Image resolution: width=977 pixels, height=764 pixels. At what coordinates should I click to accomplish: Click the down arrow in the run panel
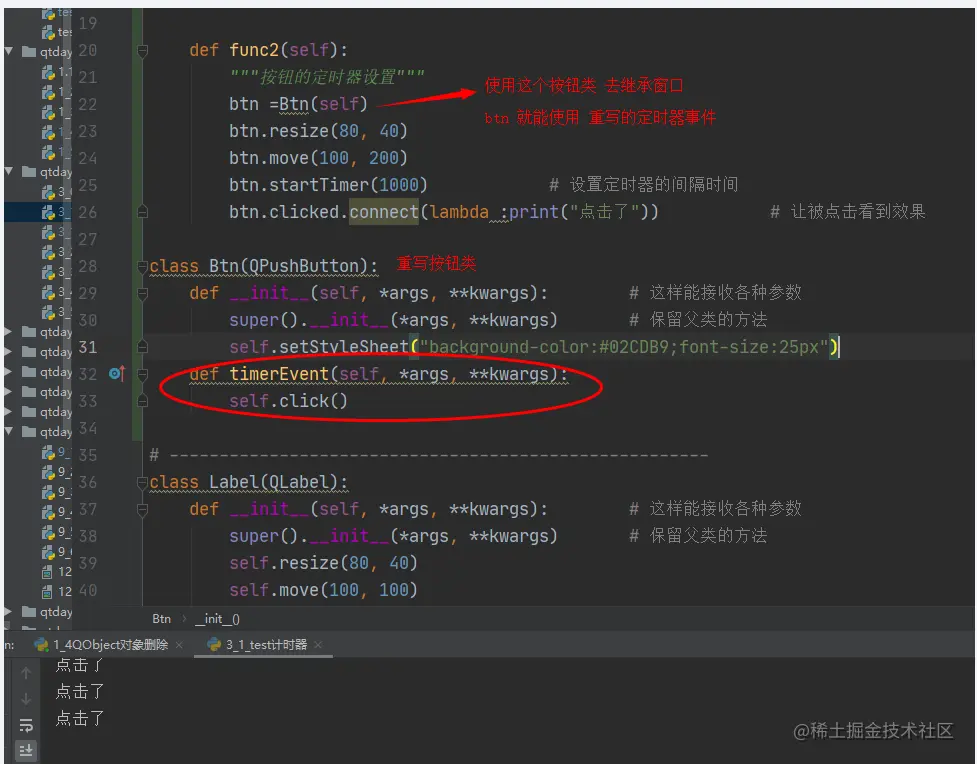26,699
